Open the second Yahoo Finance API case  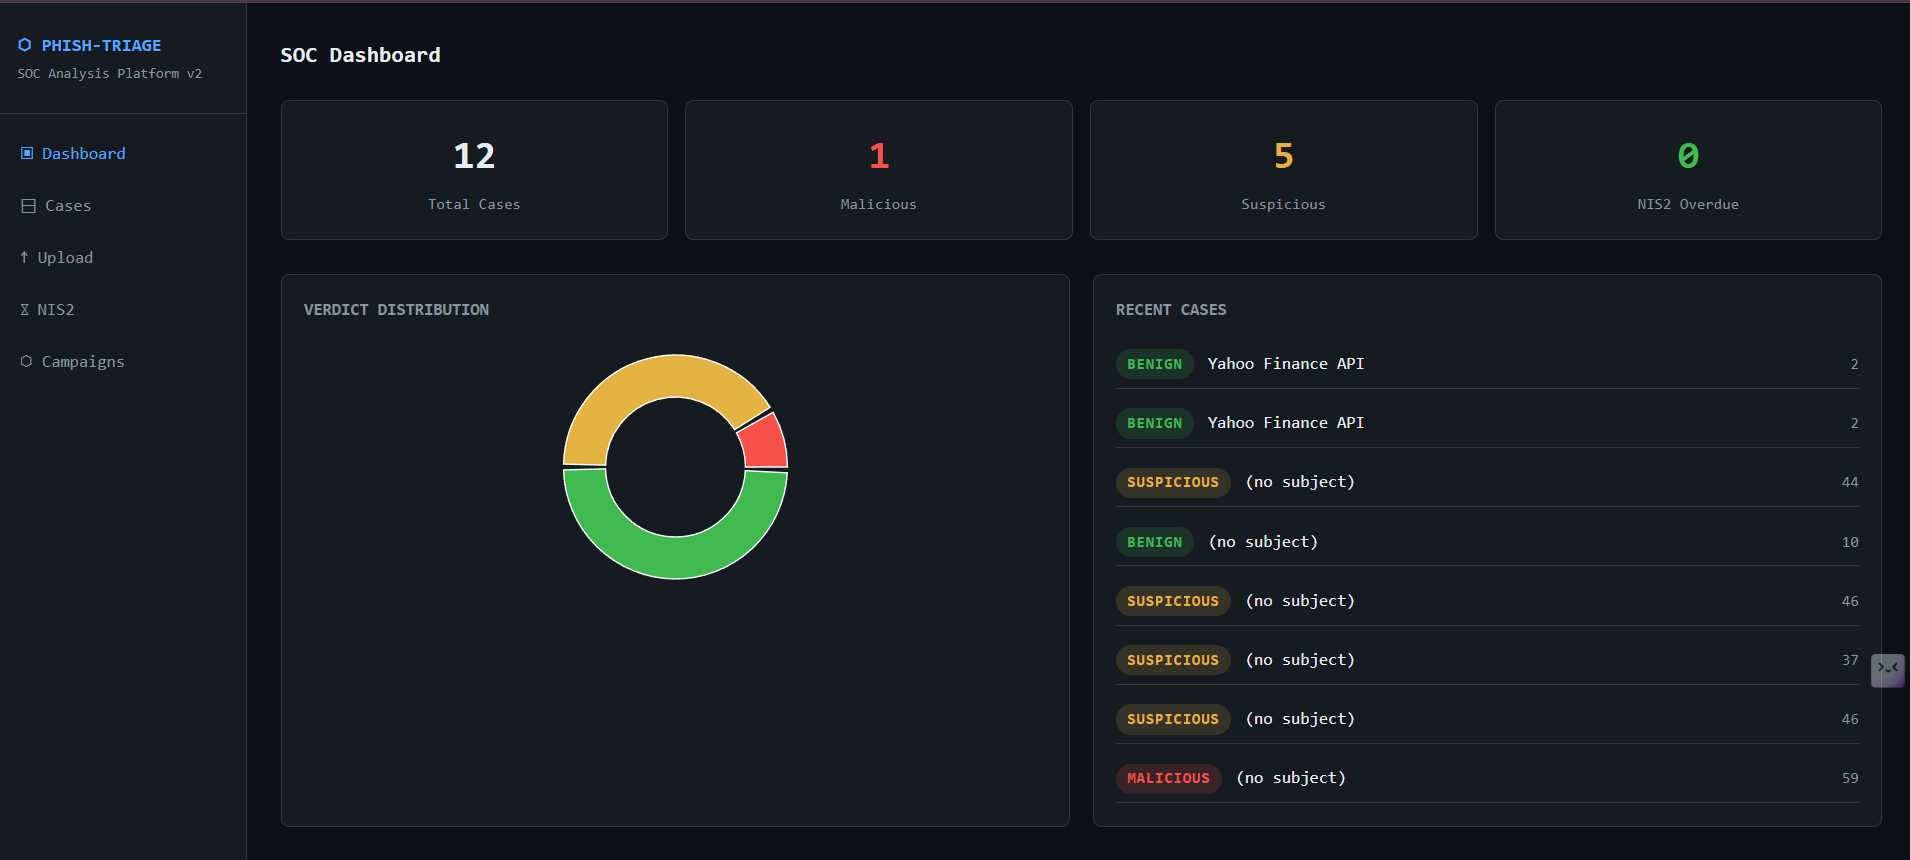1487,423
